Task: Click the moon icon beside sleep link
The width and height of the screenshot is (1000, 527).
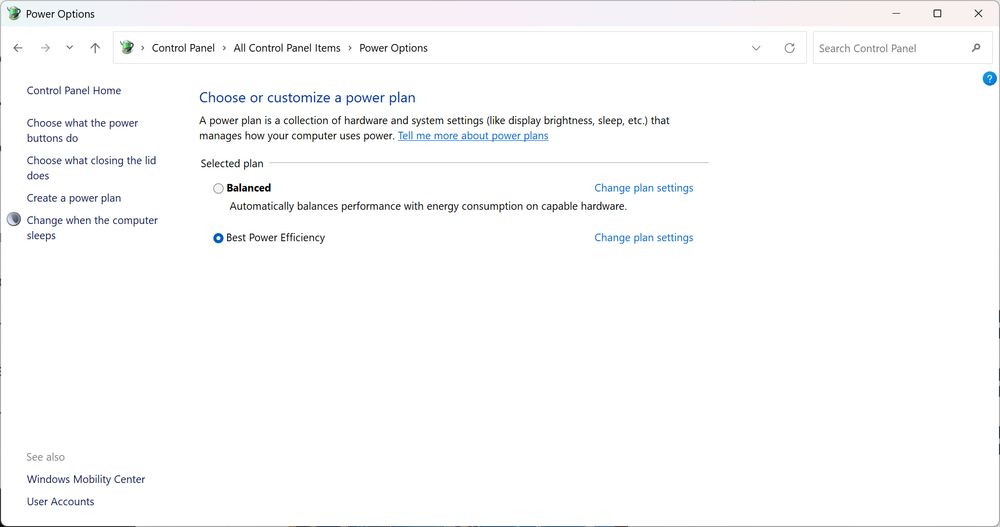Action: [x=13, y=219]
